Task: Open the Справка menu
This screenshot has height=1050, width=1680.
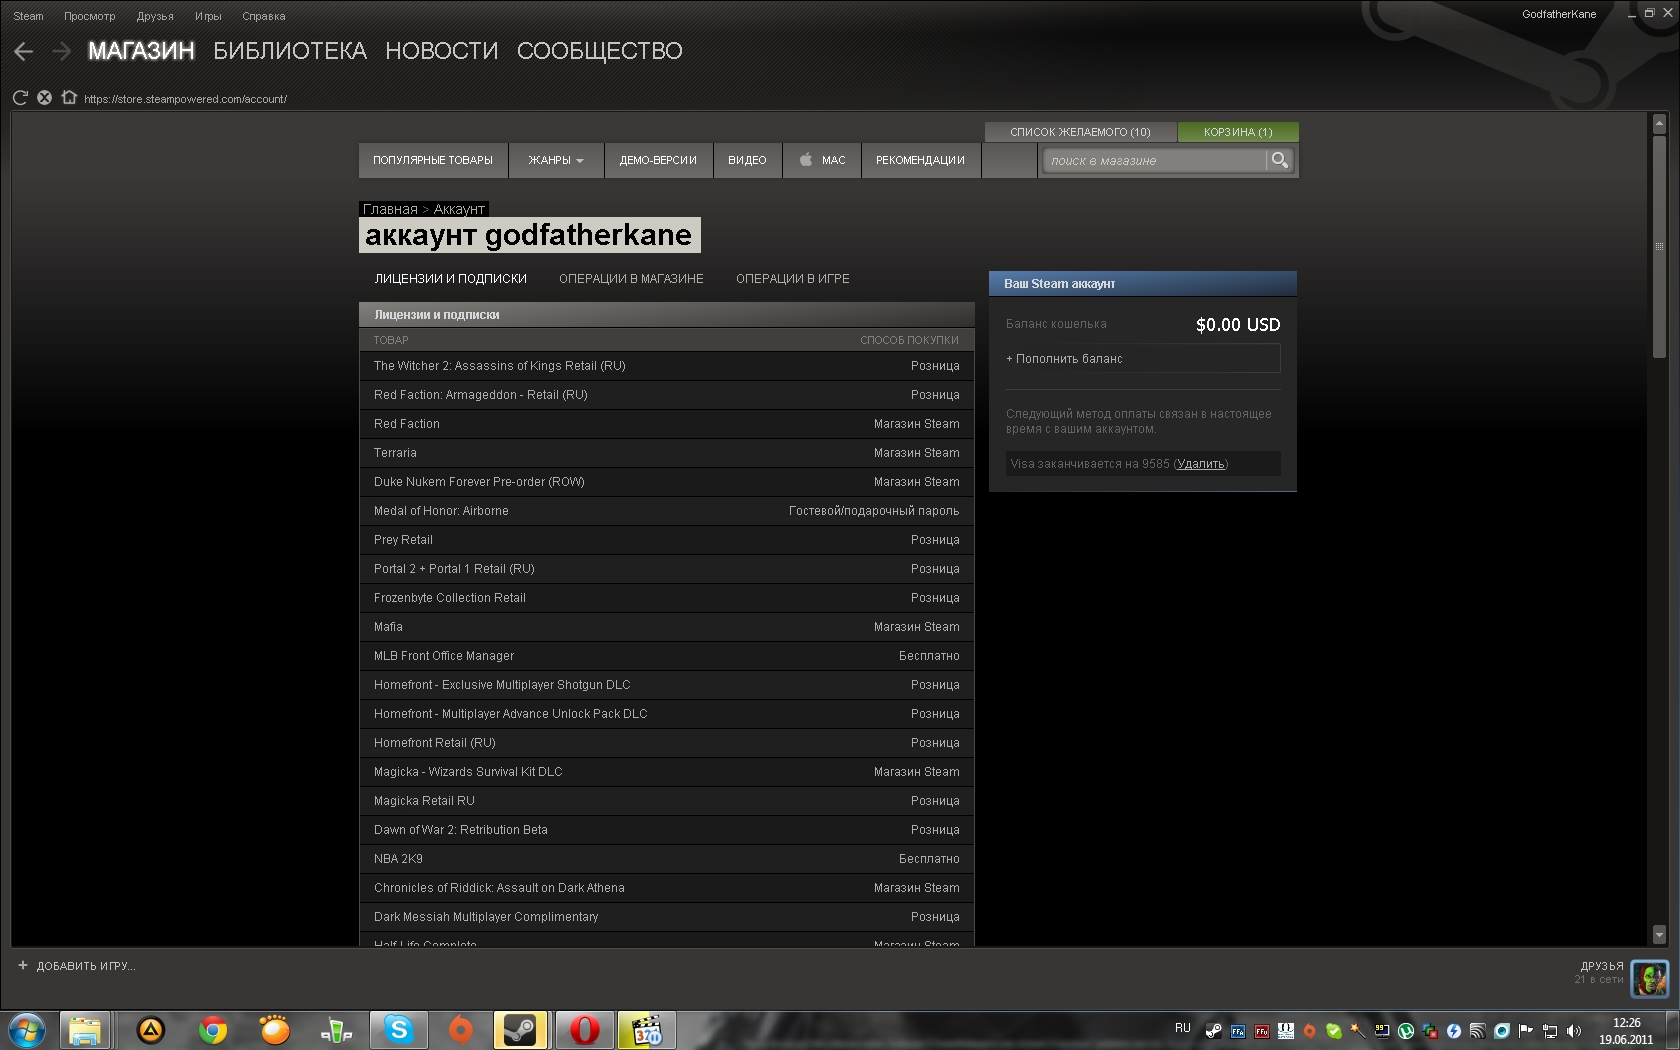Action: pyautogui.click(x=264, y=16)
